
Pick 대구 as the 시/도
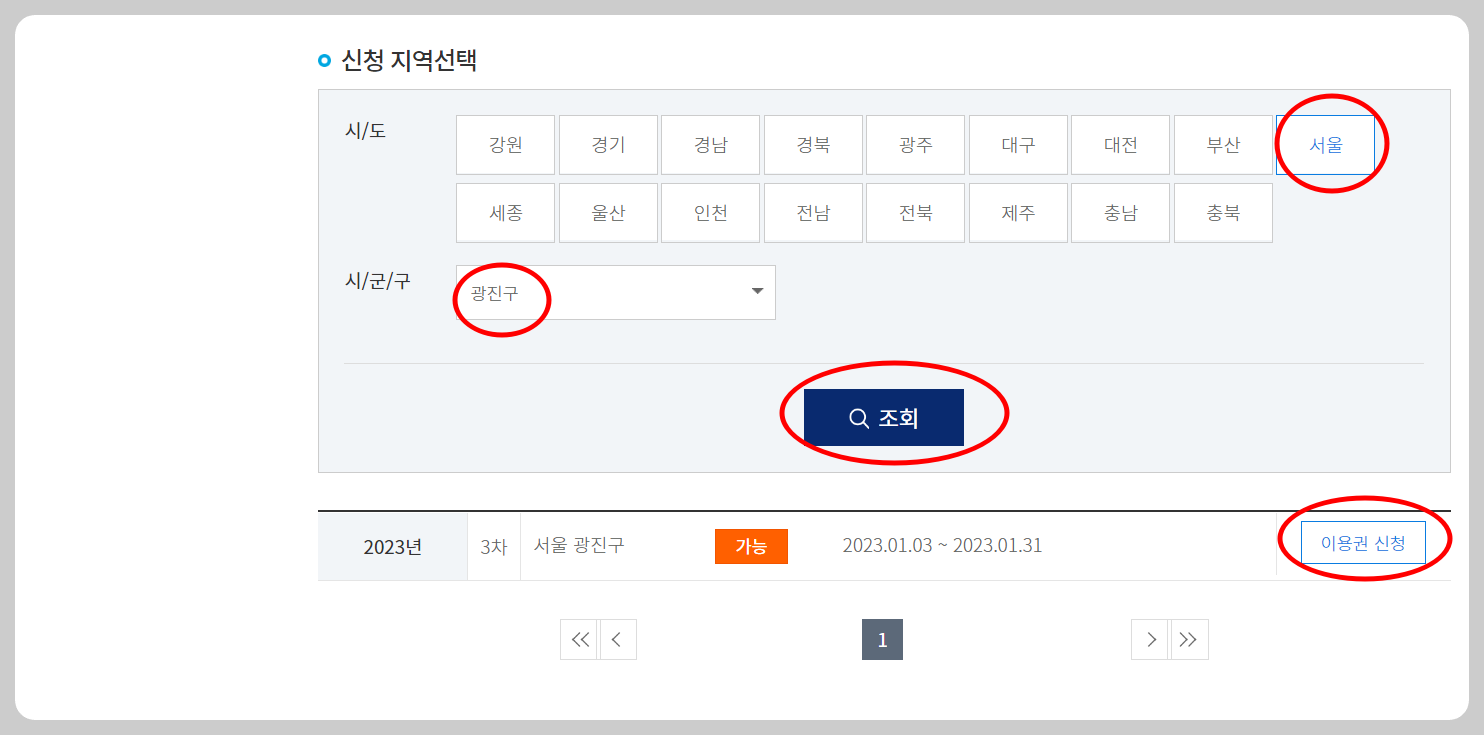tap(1018, 145)
